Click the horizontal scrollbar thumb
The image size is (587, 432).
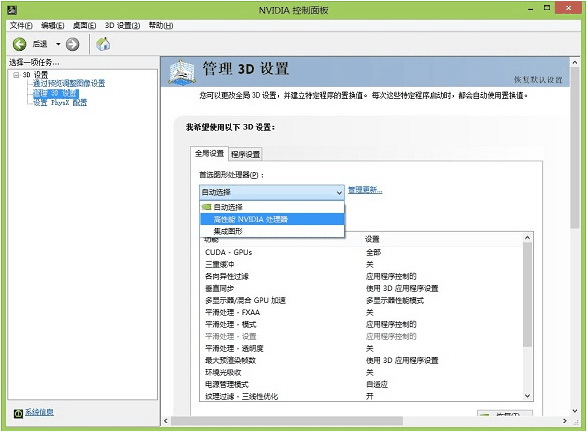287,421
